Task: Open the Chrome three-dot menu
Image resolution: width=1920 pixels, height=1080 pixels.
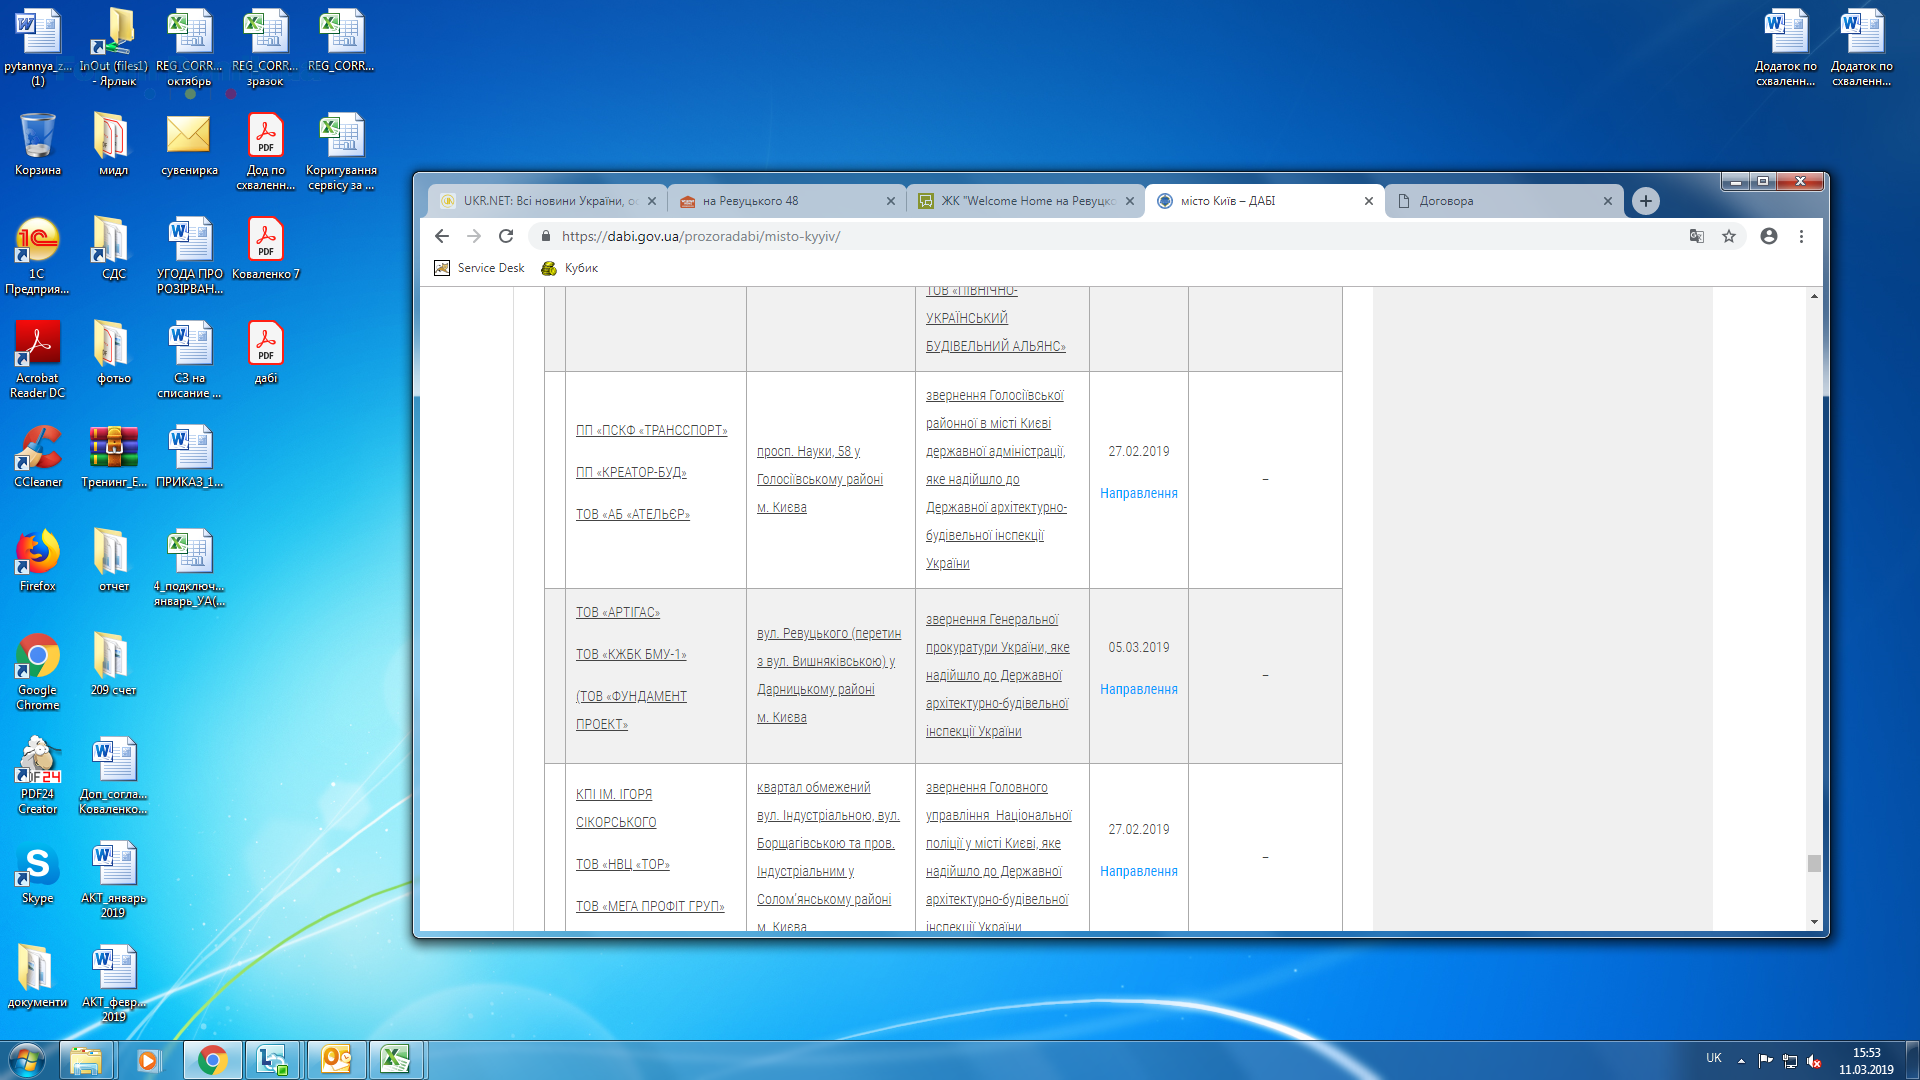Action: pyautogui.click(x=1801, y=236)
